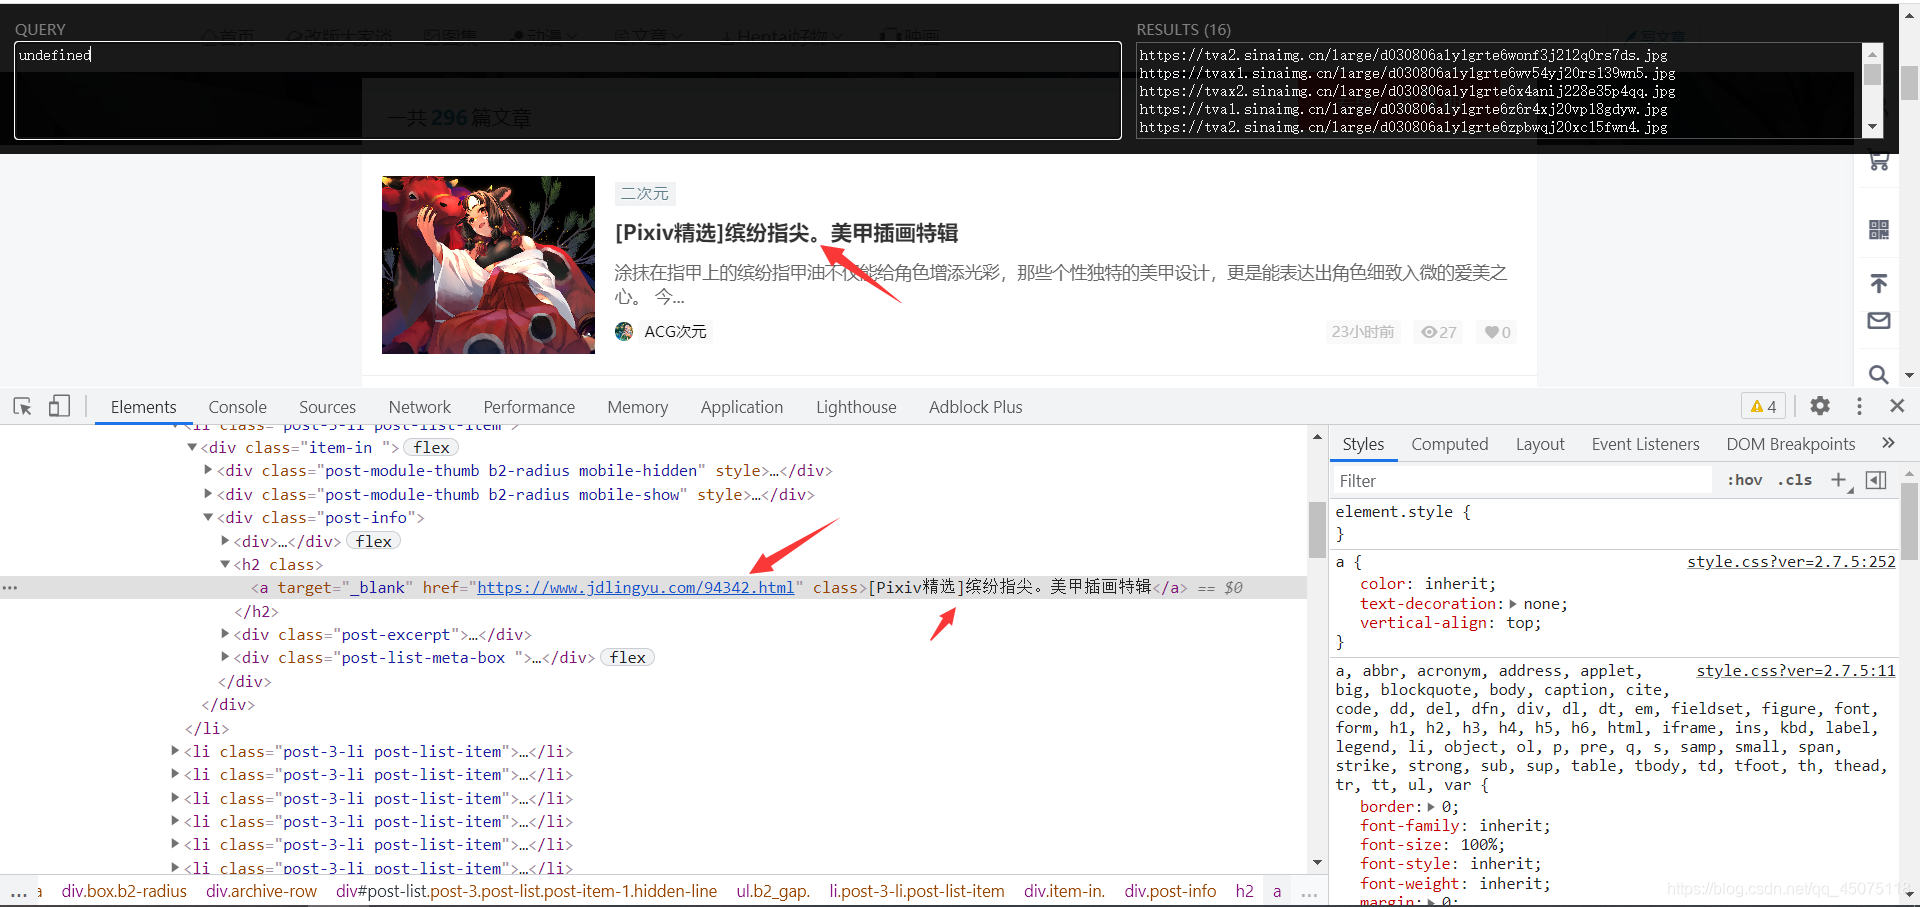Click the heart likes icon showing 0
The height and width of the screenshot is (907, 1920).
coord(1491,332)
